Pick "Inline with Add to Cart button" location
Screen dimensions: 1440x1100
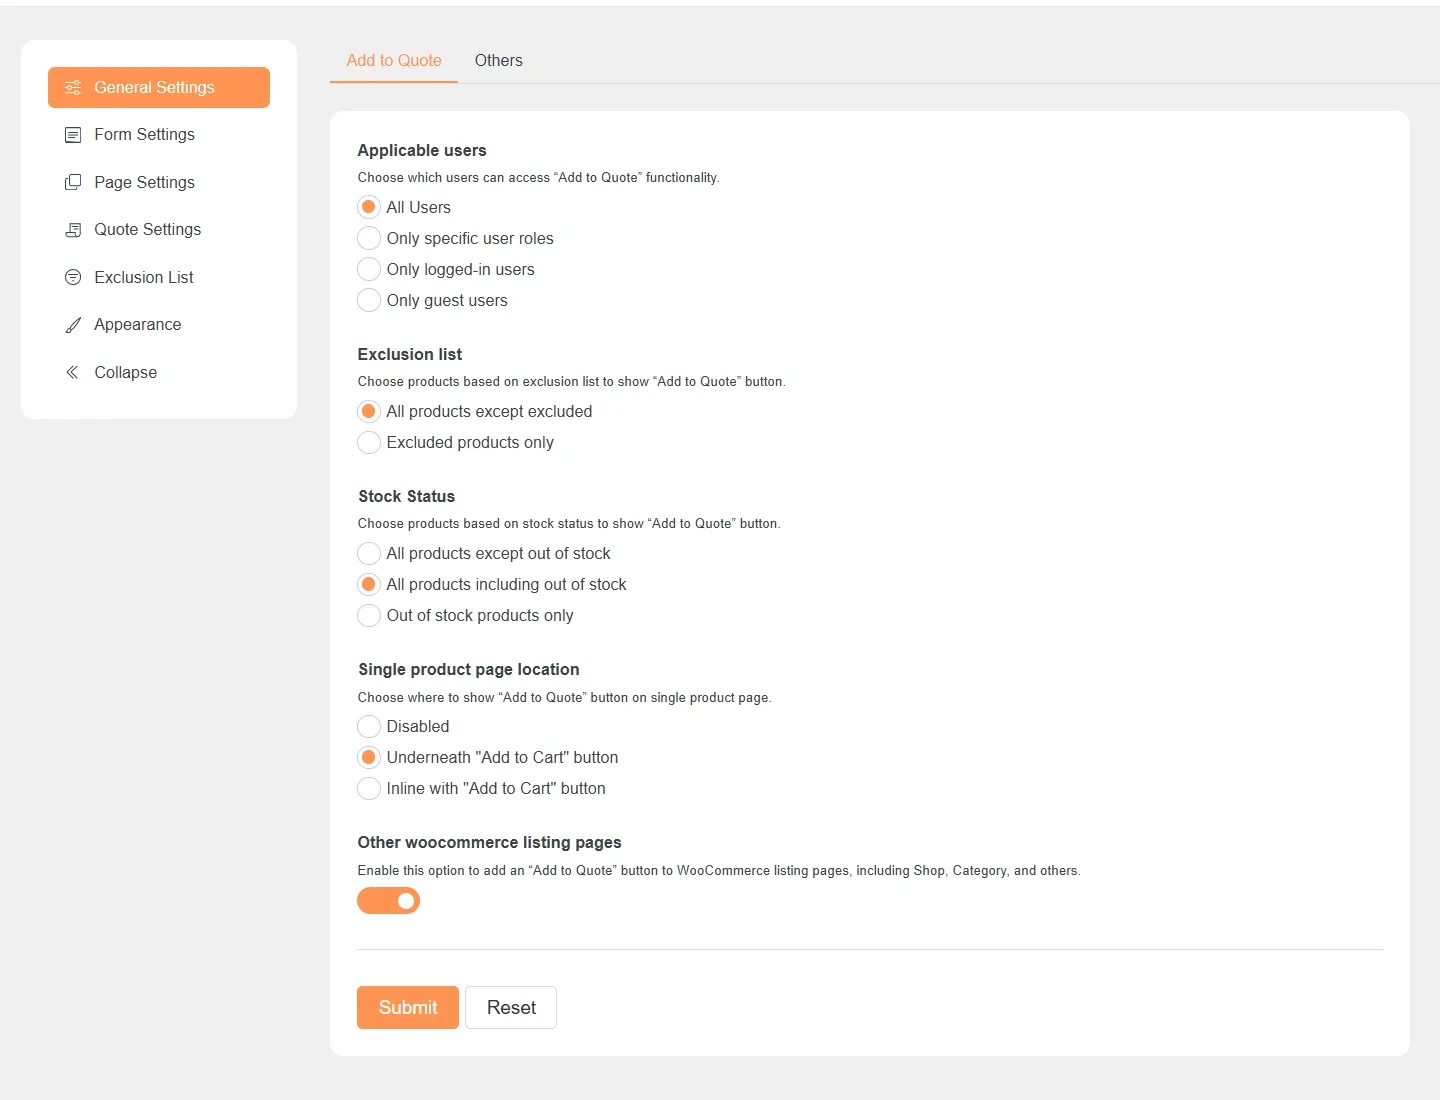point(369,788)
